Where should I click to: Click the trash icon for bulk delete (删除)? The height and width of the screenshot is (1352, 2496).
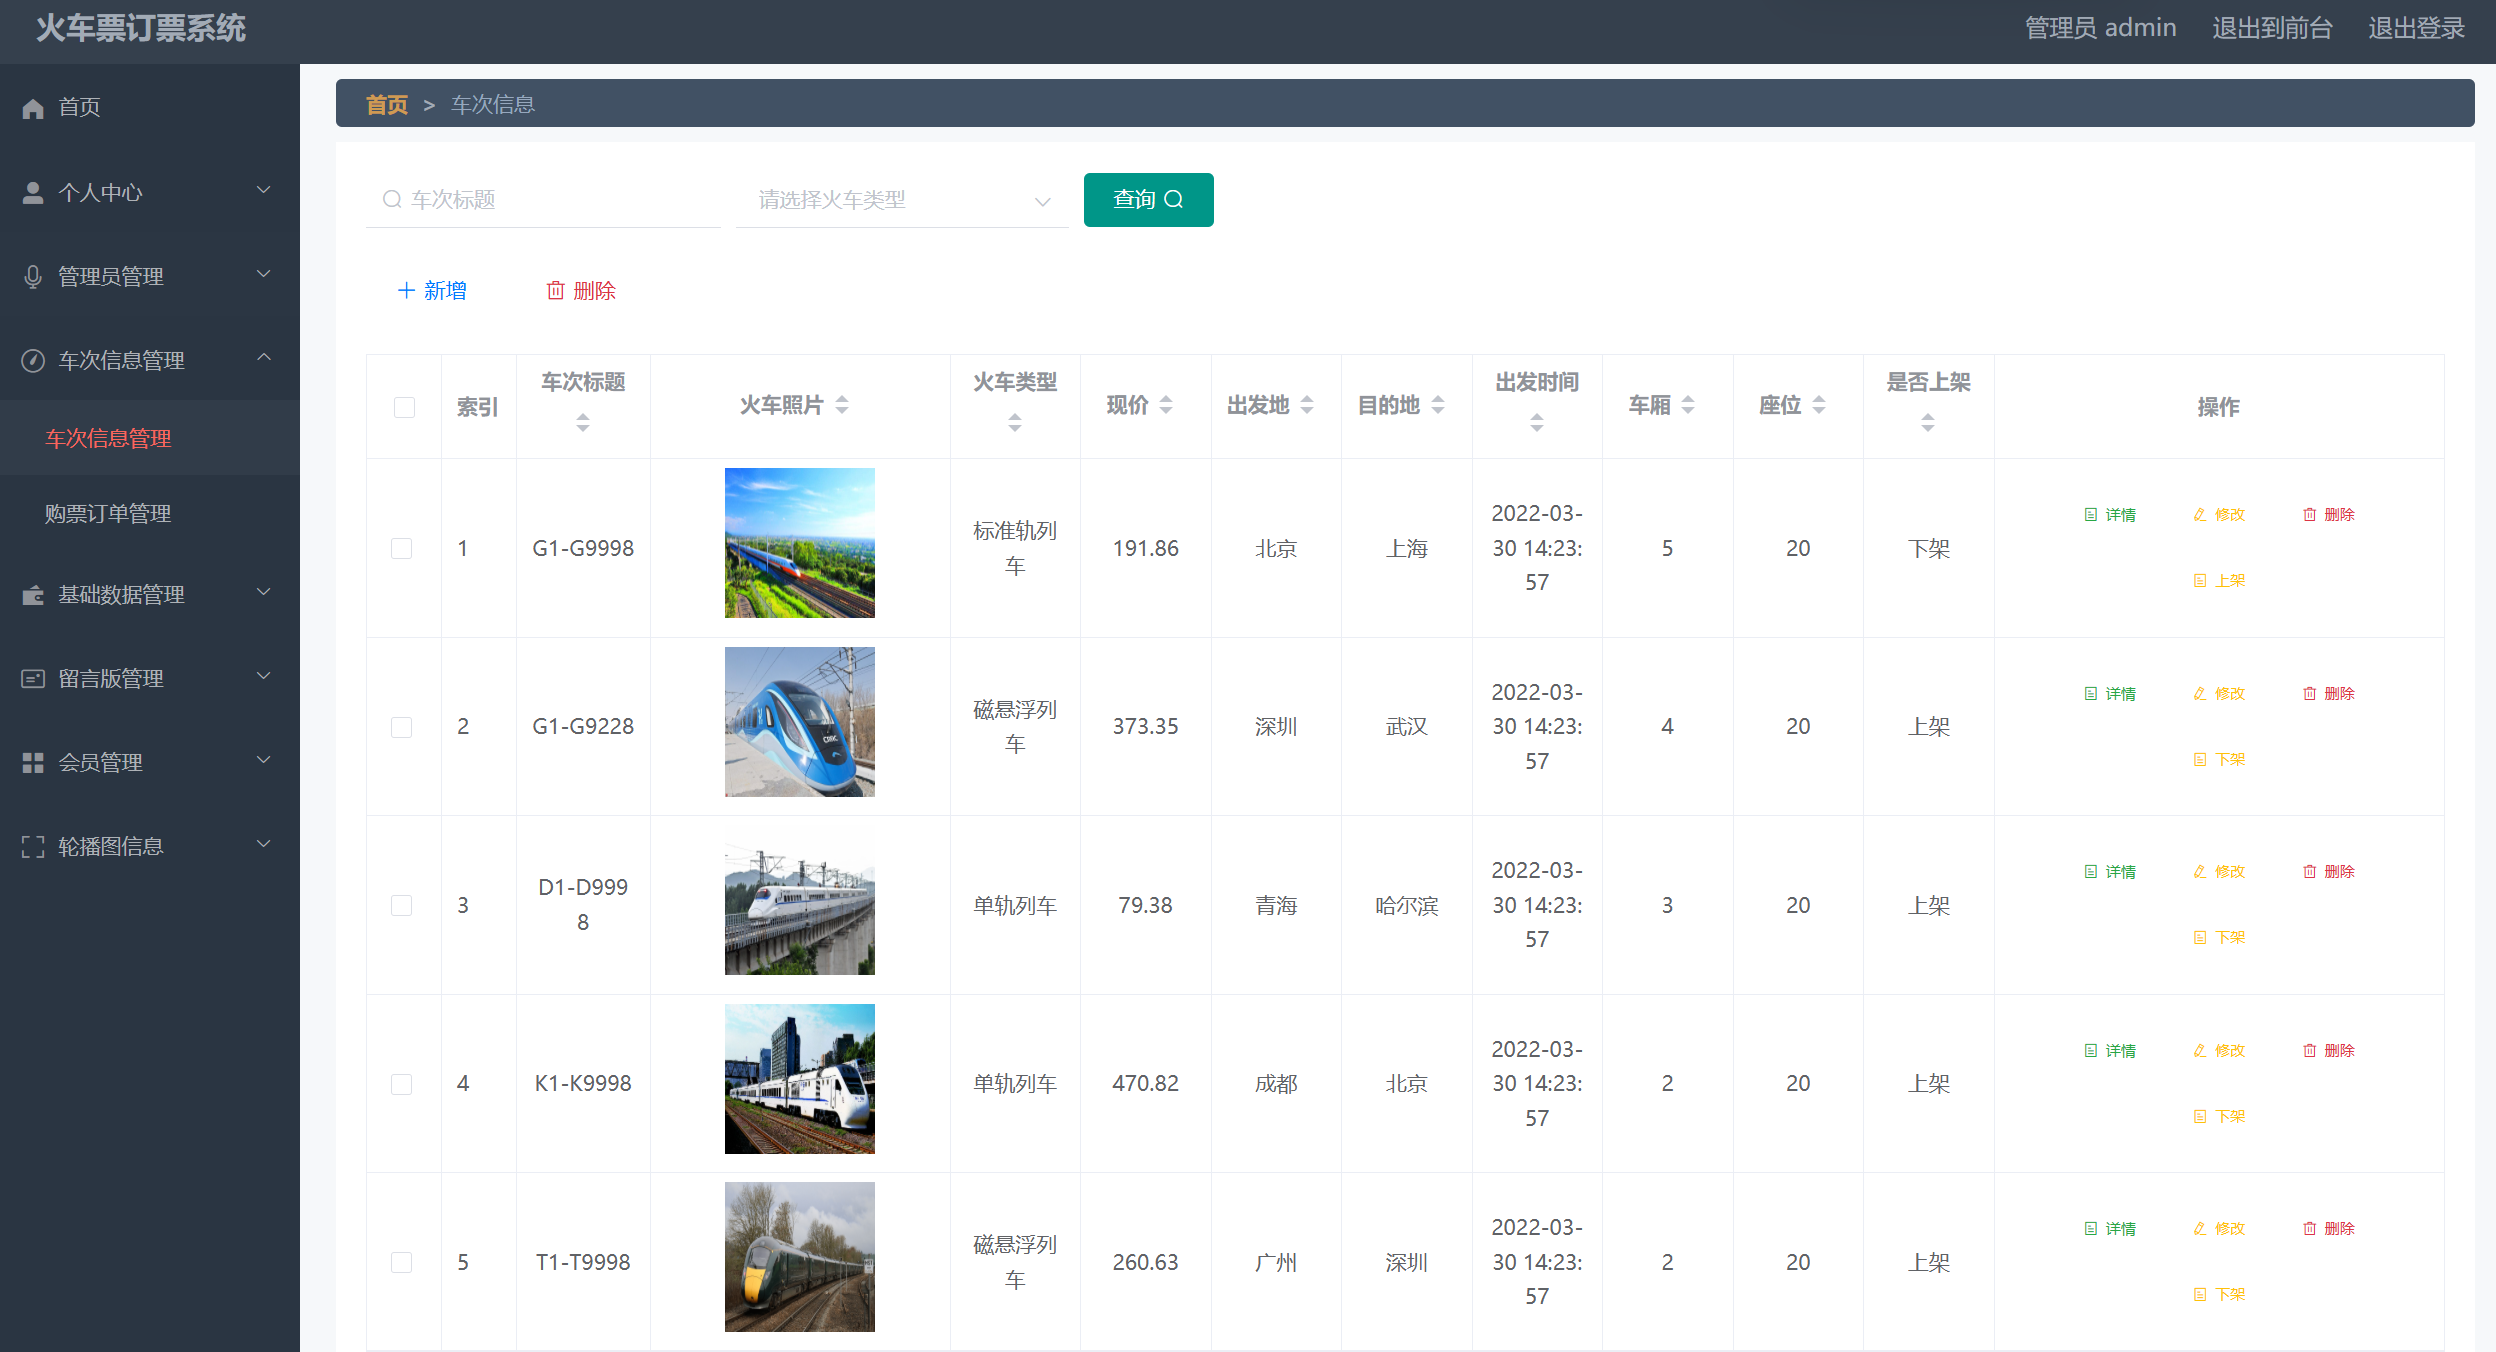pos(555,291)
